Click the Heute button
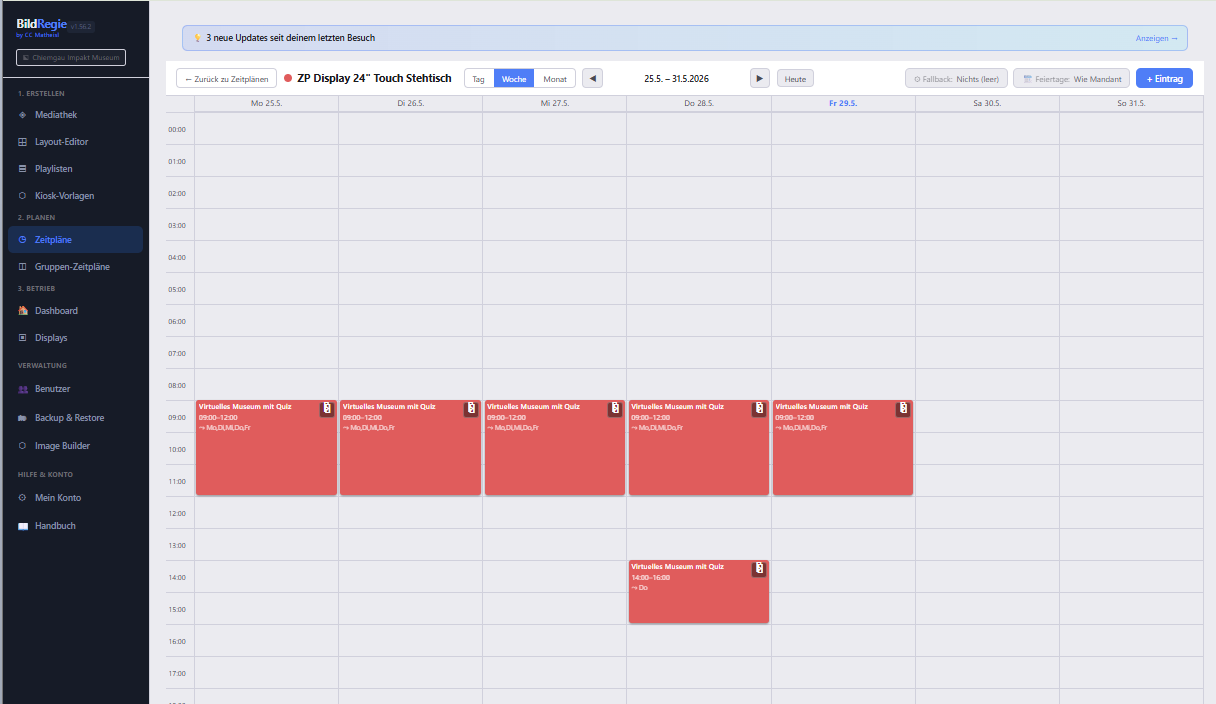This screenshot has width=1216, height=704. [795, 78]
